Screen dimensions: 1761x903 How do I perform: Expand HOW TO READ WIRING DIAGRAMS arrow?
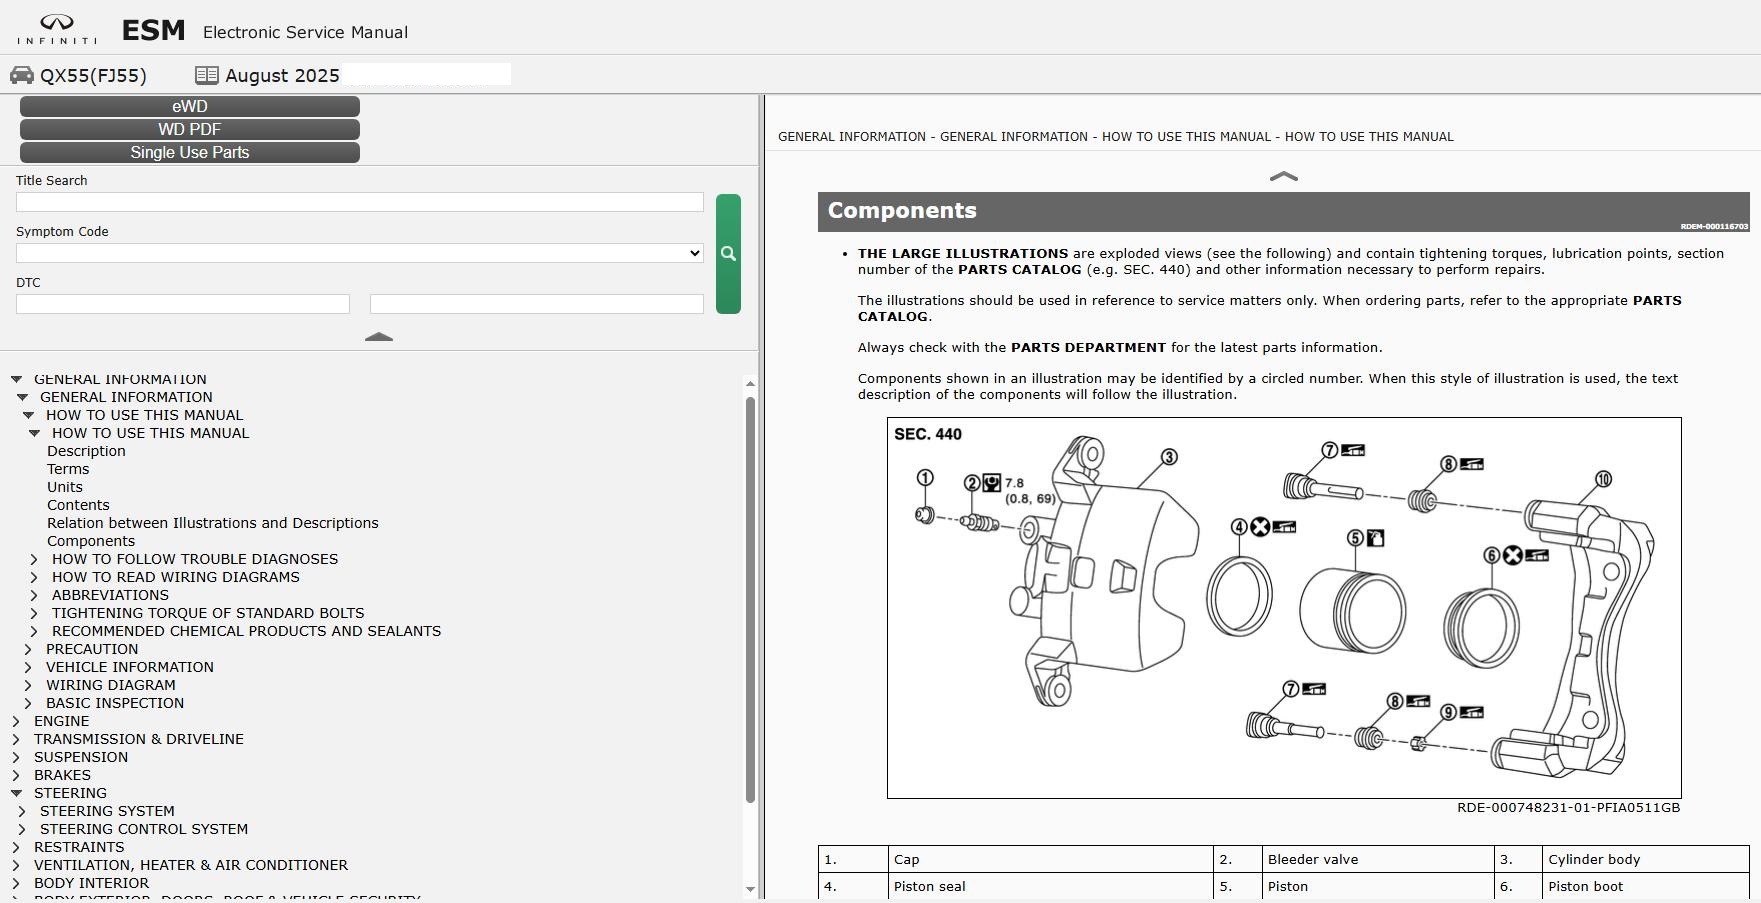click(x=34, y=577)
